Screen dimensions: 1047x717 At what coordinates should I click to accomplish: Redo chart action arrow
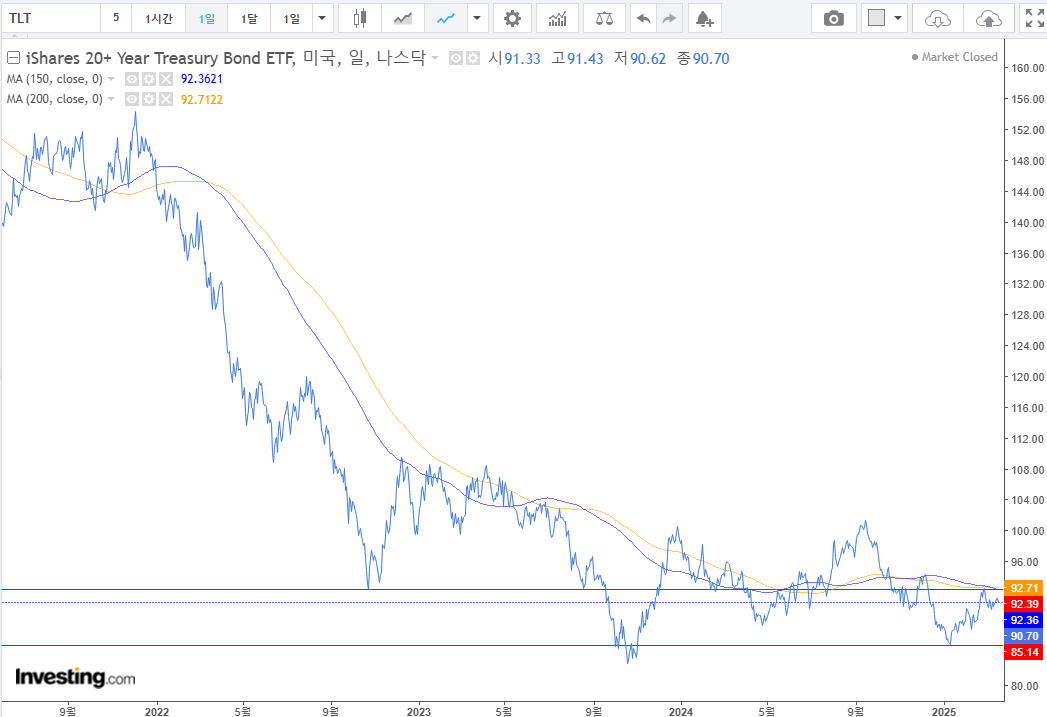point(669,18)
